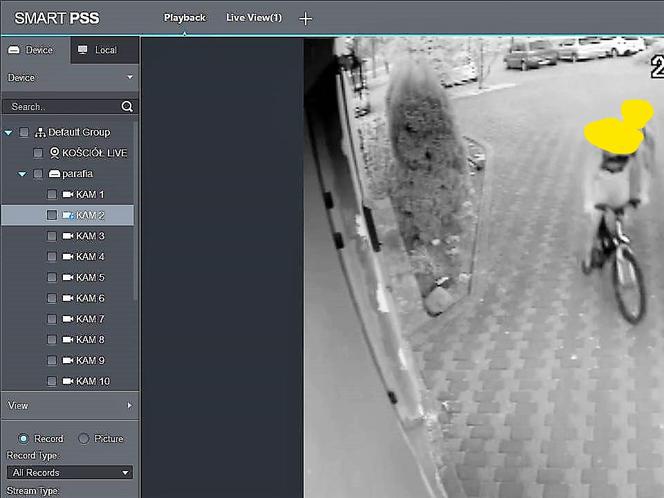Open the All Records dropdown
Image resolution: width=664 pixels, height=498 pixels.
coord(70,472)
